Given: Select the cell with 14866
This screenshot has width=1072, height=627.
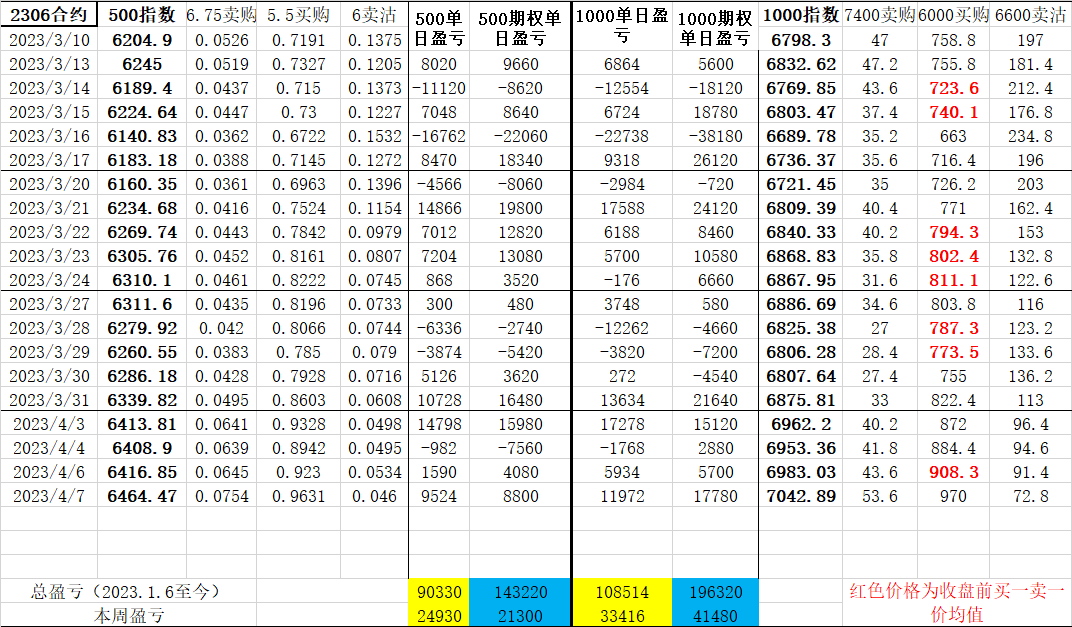Looking at the screenshot, I should tap(439, 208).
